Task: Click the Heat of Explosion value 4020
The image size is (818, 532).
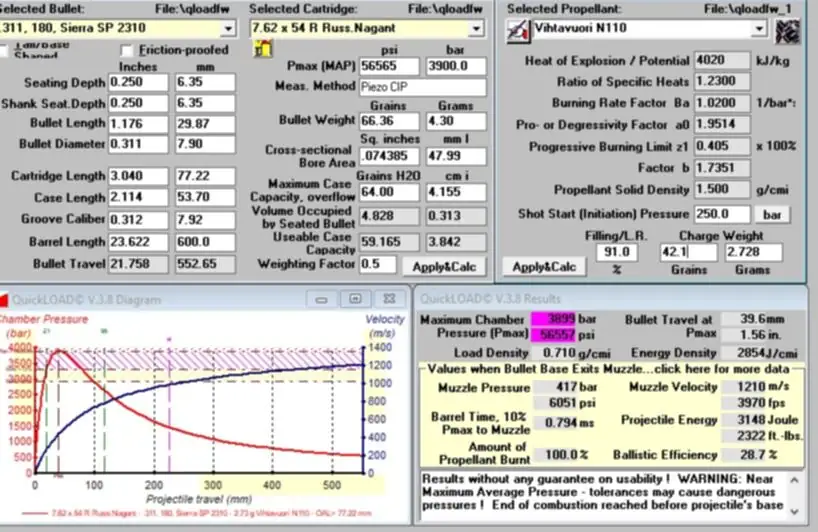Action: [722, 61]
